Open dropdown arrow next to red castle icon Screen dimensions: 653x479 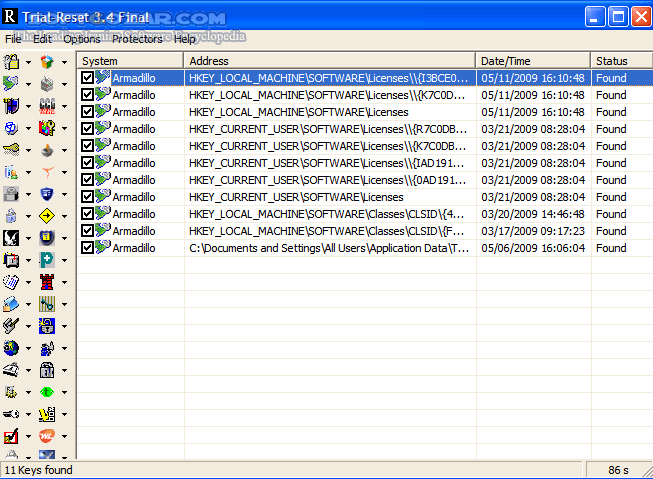[64, 282]
